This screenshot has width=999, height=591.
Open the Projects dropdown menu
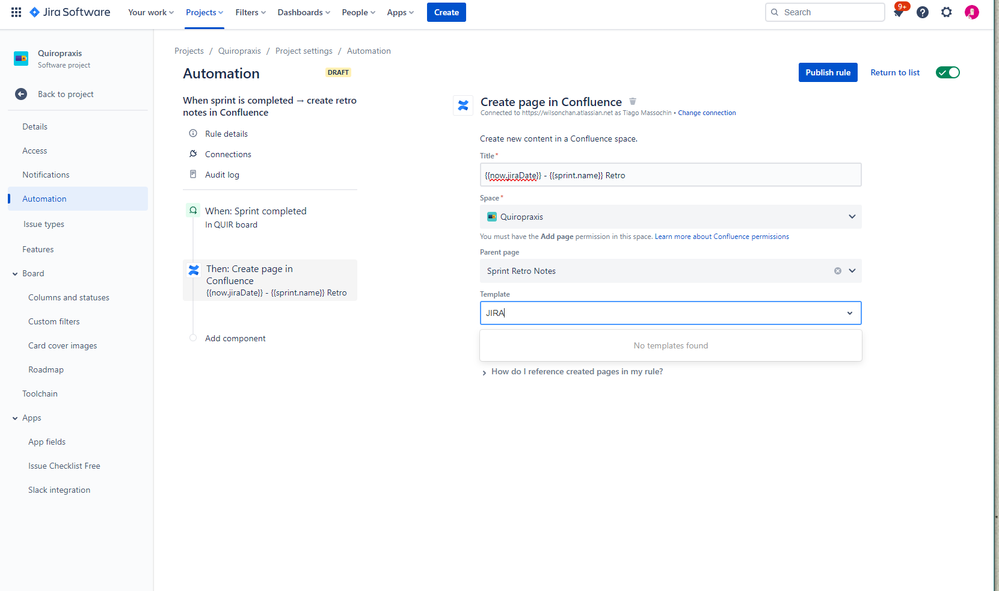click(205, 12)
